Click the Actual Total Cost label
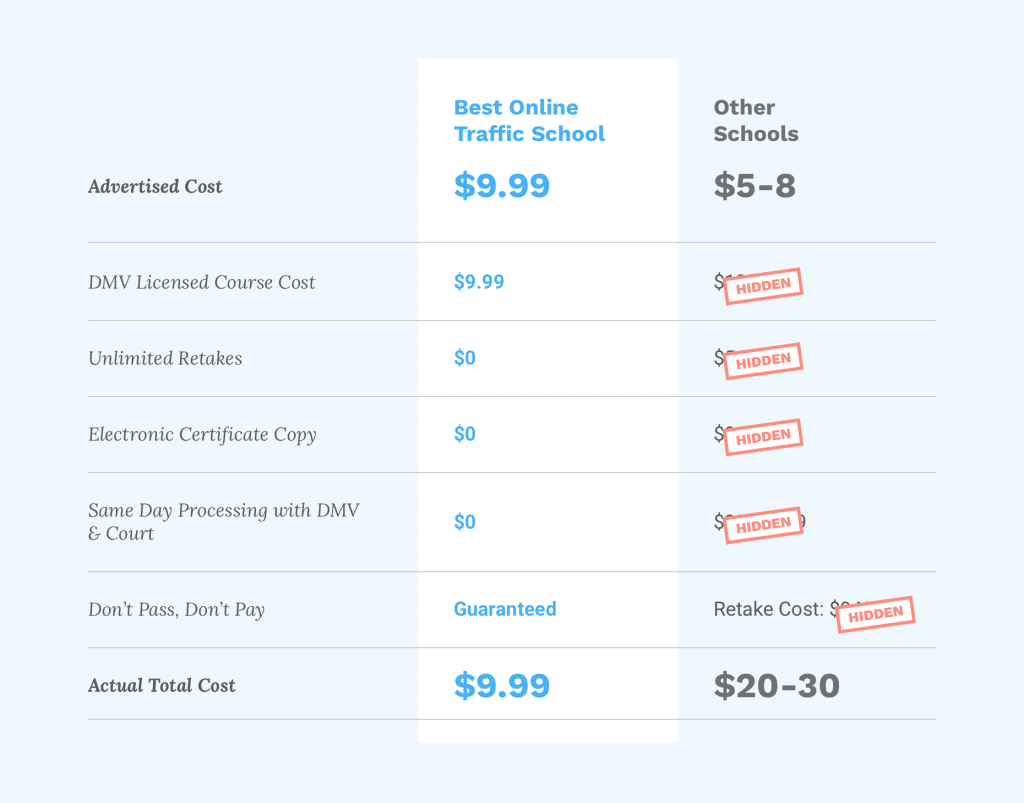 click(x=162, y=685)
